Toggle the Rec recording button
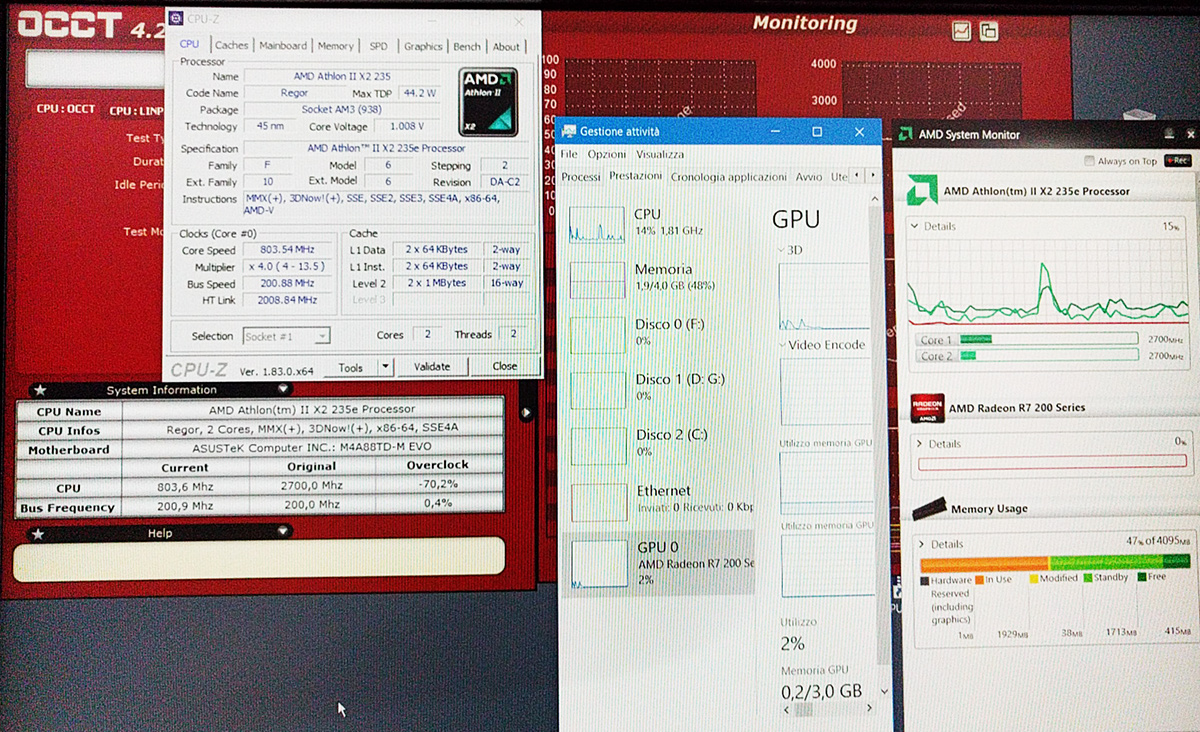Viewport: 1200px width, 732px height. point(1178,160)
